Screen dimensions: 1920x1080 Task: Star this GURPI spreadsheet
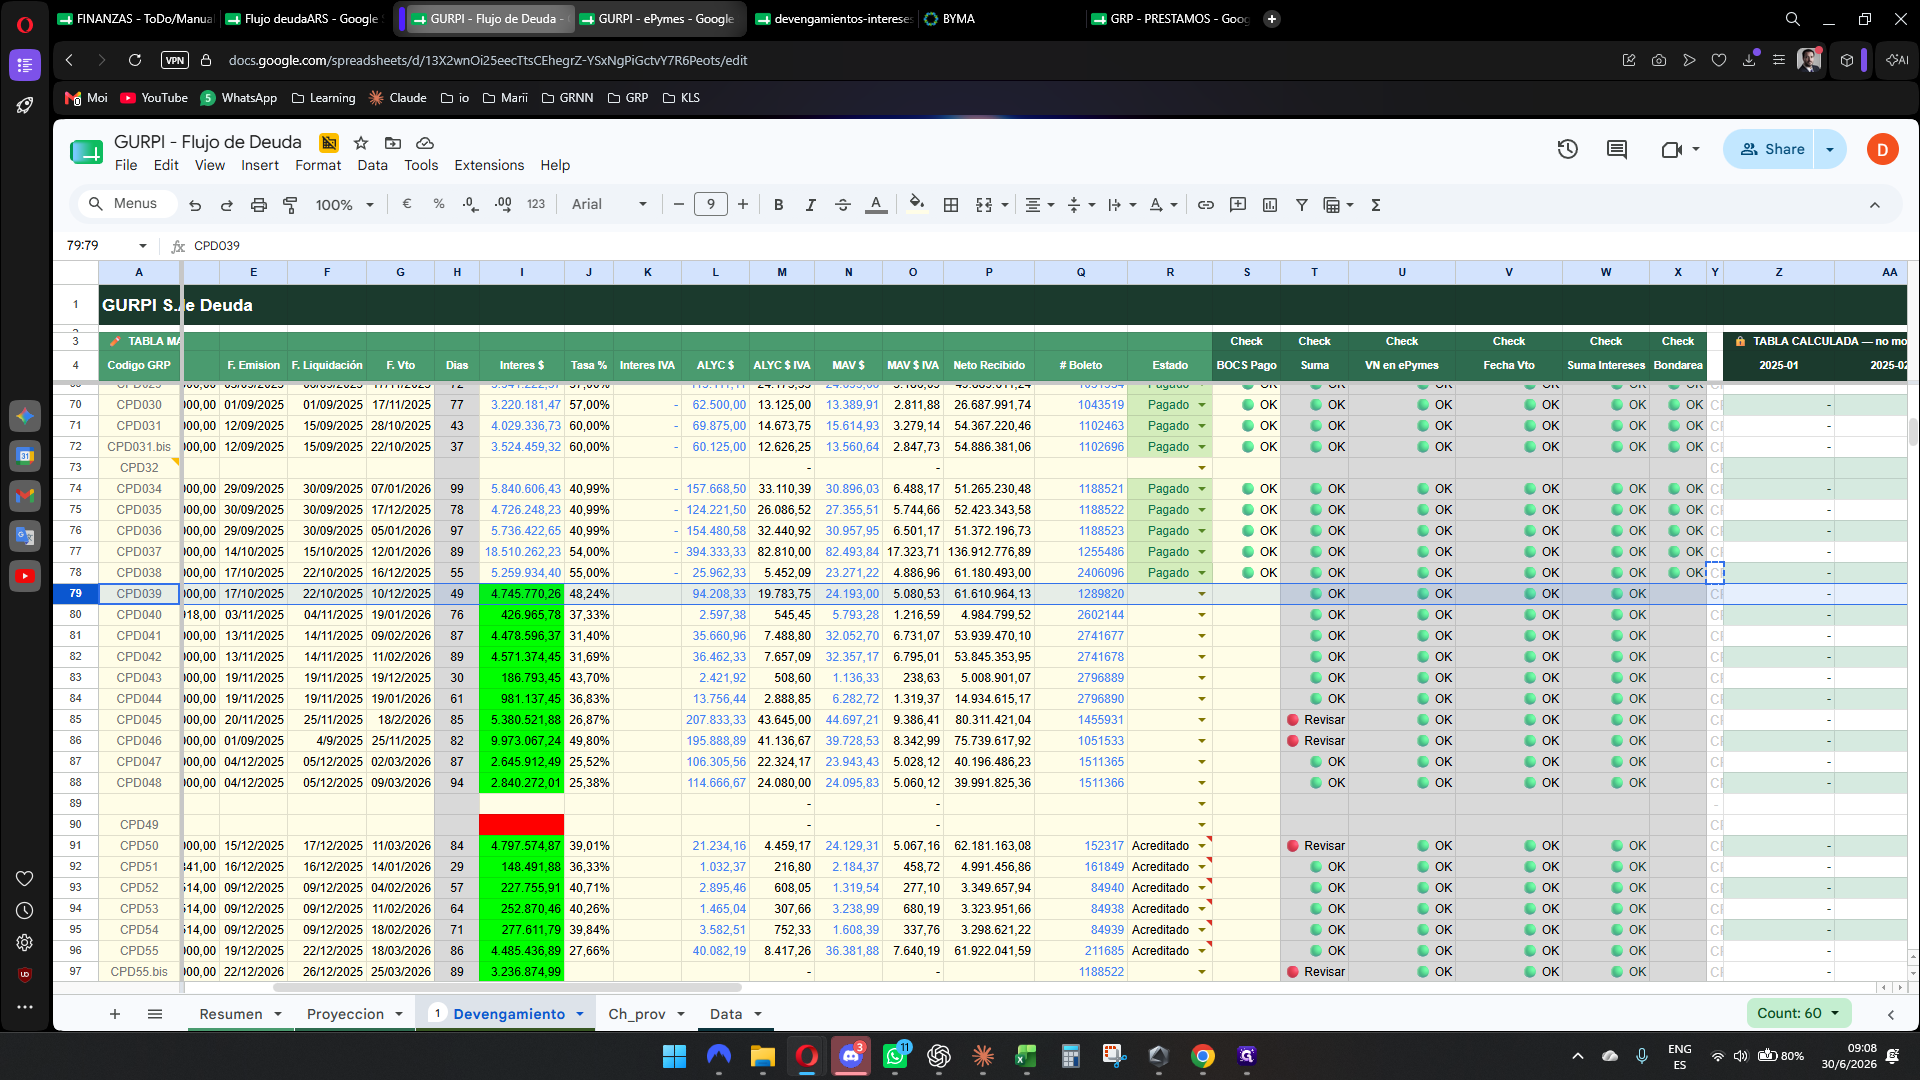[x=361, y=143]
